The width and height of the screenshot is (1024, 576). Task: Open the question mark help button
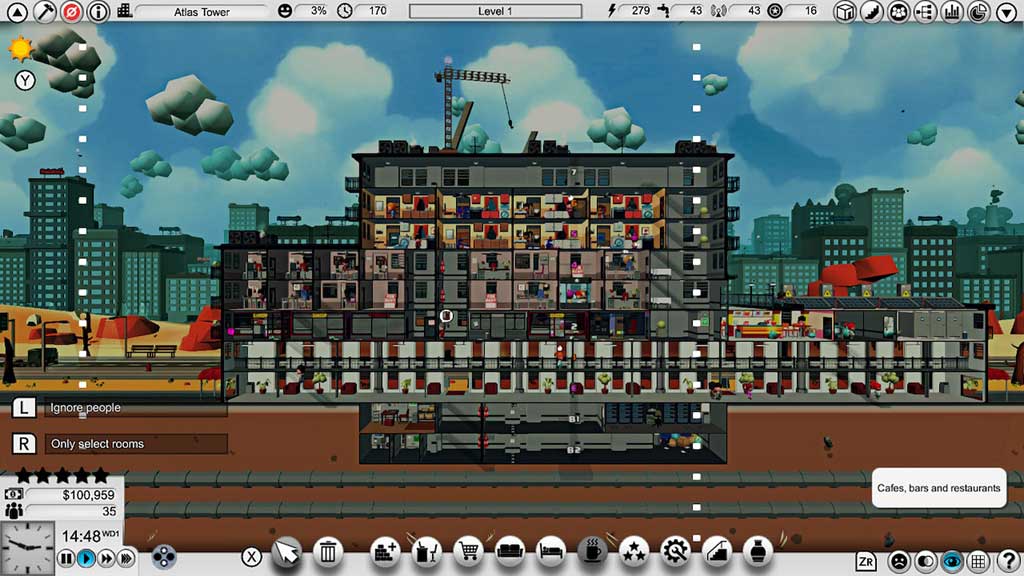click(1008, 561)
